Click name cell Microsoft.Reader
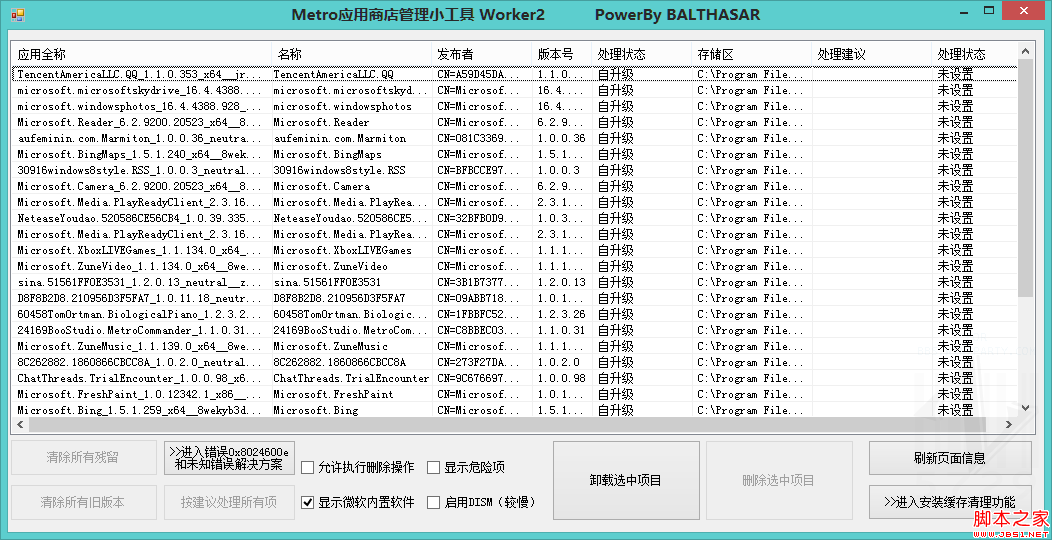The width and height of the screenshot is (1052, 540). [x=321, y=122]
